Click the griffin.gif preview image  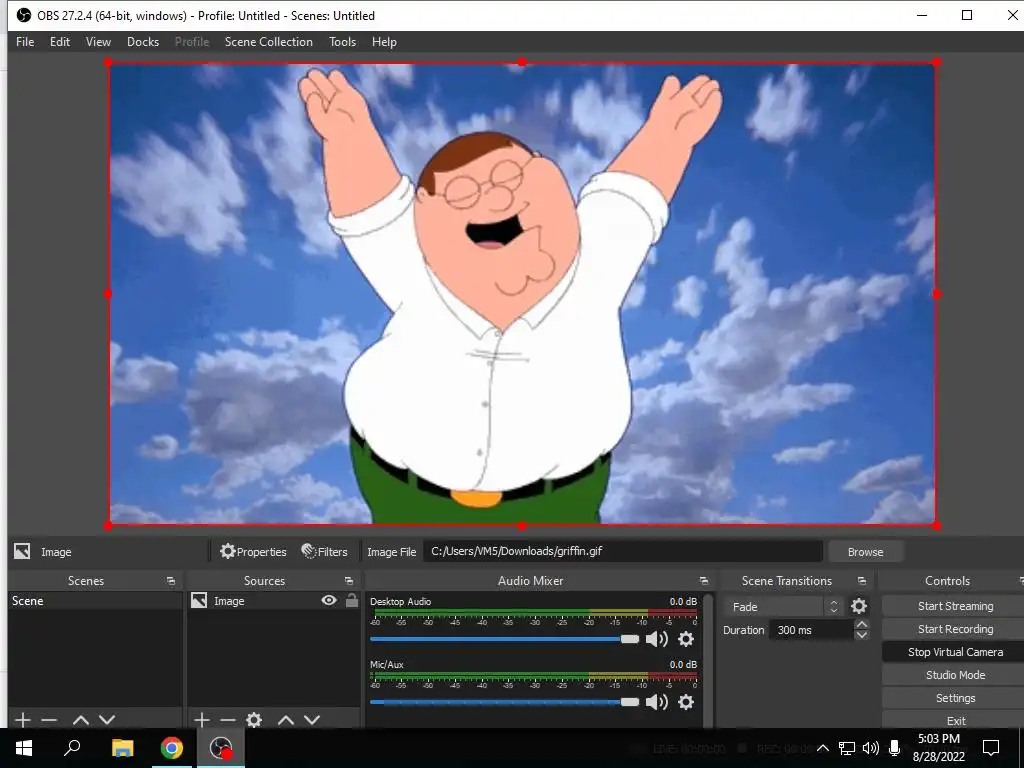[522, 293]
